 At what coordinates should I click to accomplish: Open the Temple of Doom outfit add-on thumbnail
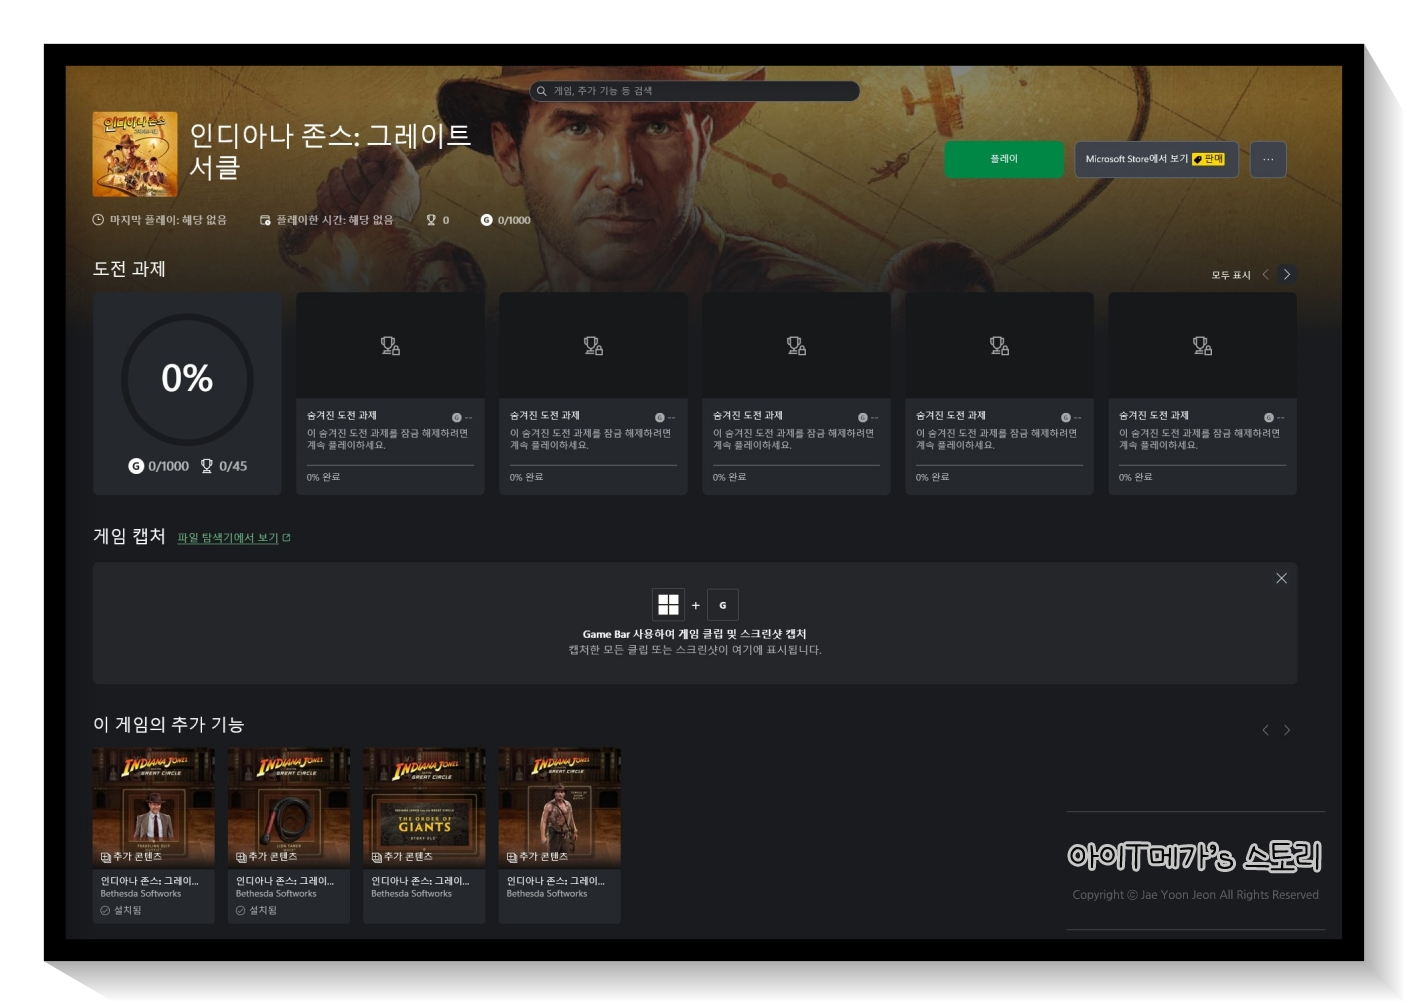pos(560,807)
